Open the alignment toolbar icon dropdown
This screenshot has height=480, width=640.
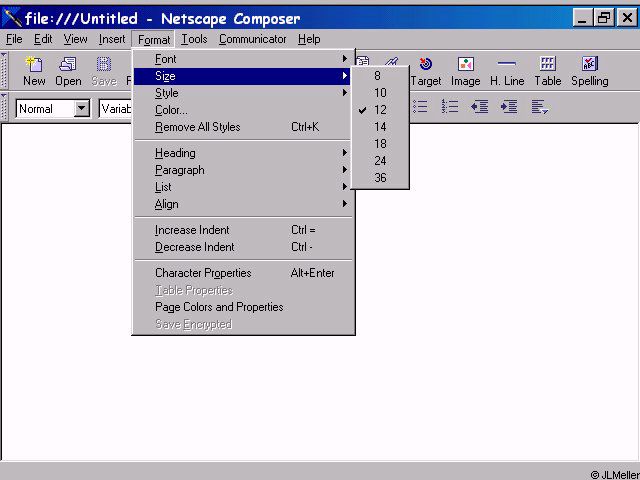click(540, 107)
